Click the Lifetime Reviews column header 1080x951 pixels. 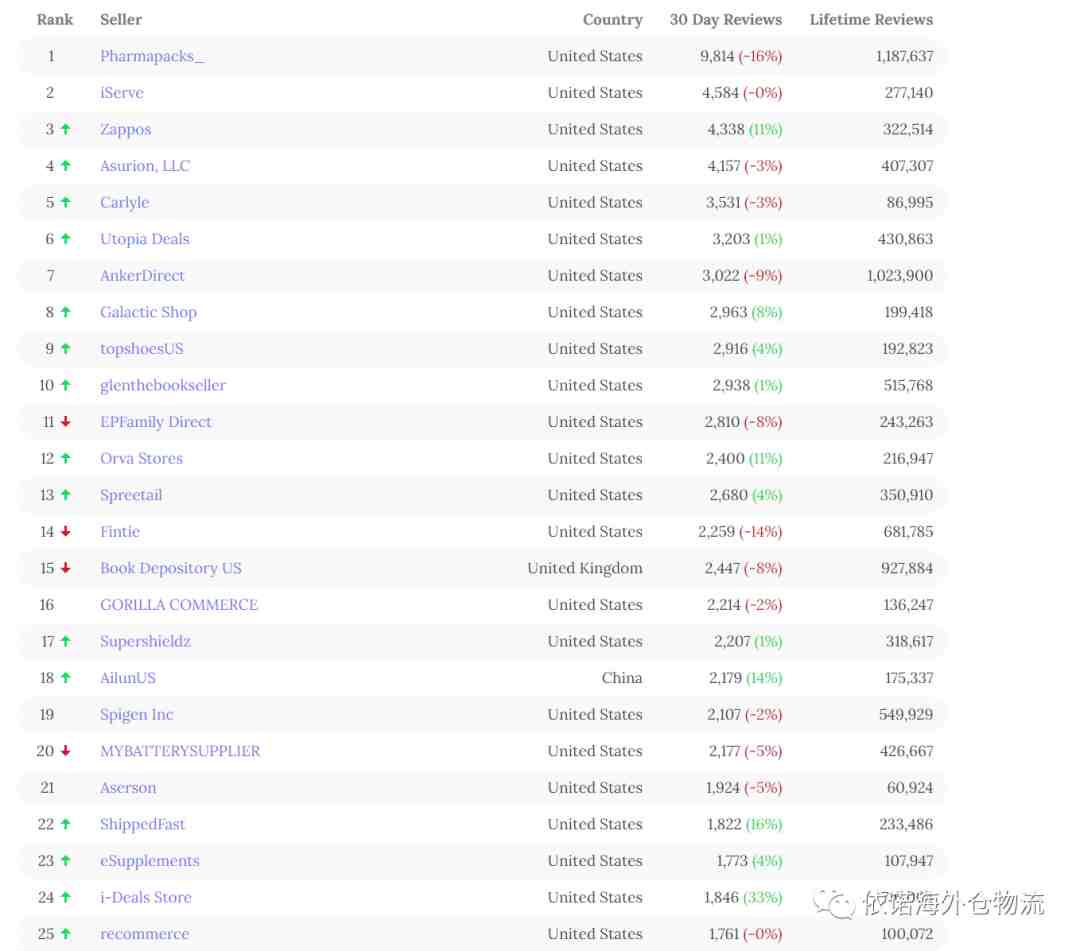pos(871,19)
